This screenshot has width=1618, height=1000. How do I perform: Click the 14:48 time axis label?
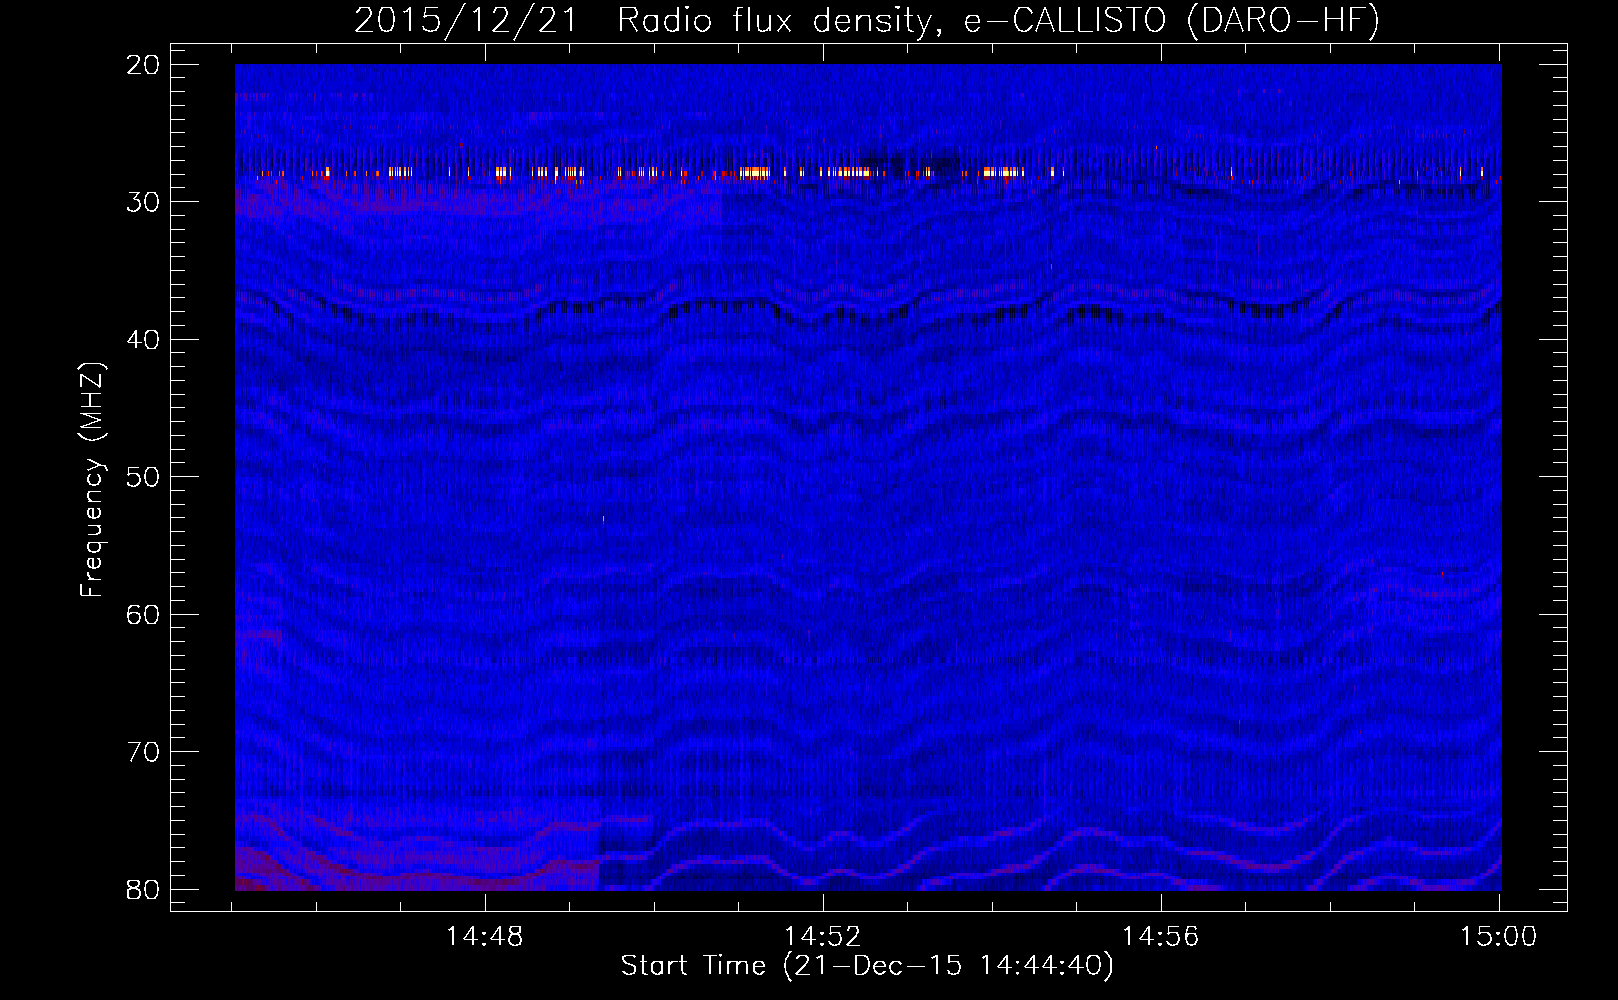tap(485, 936)
